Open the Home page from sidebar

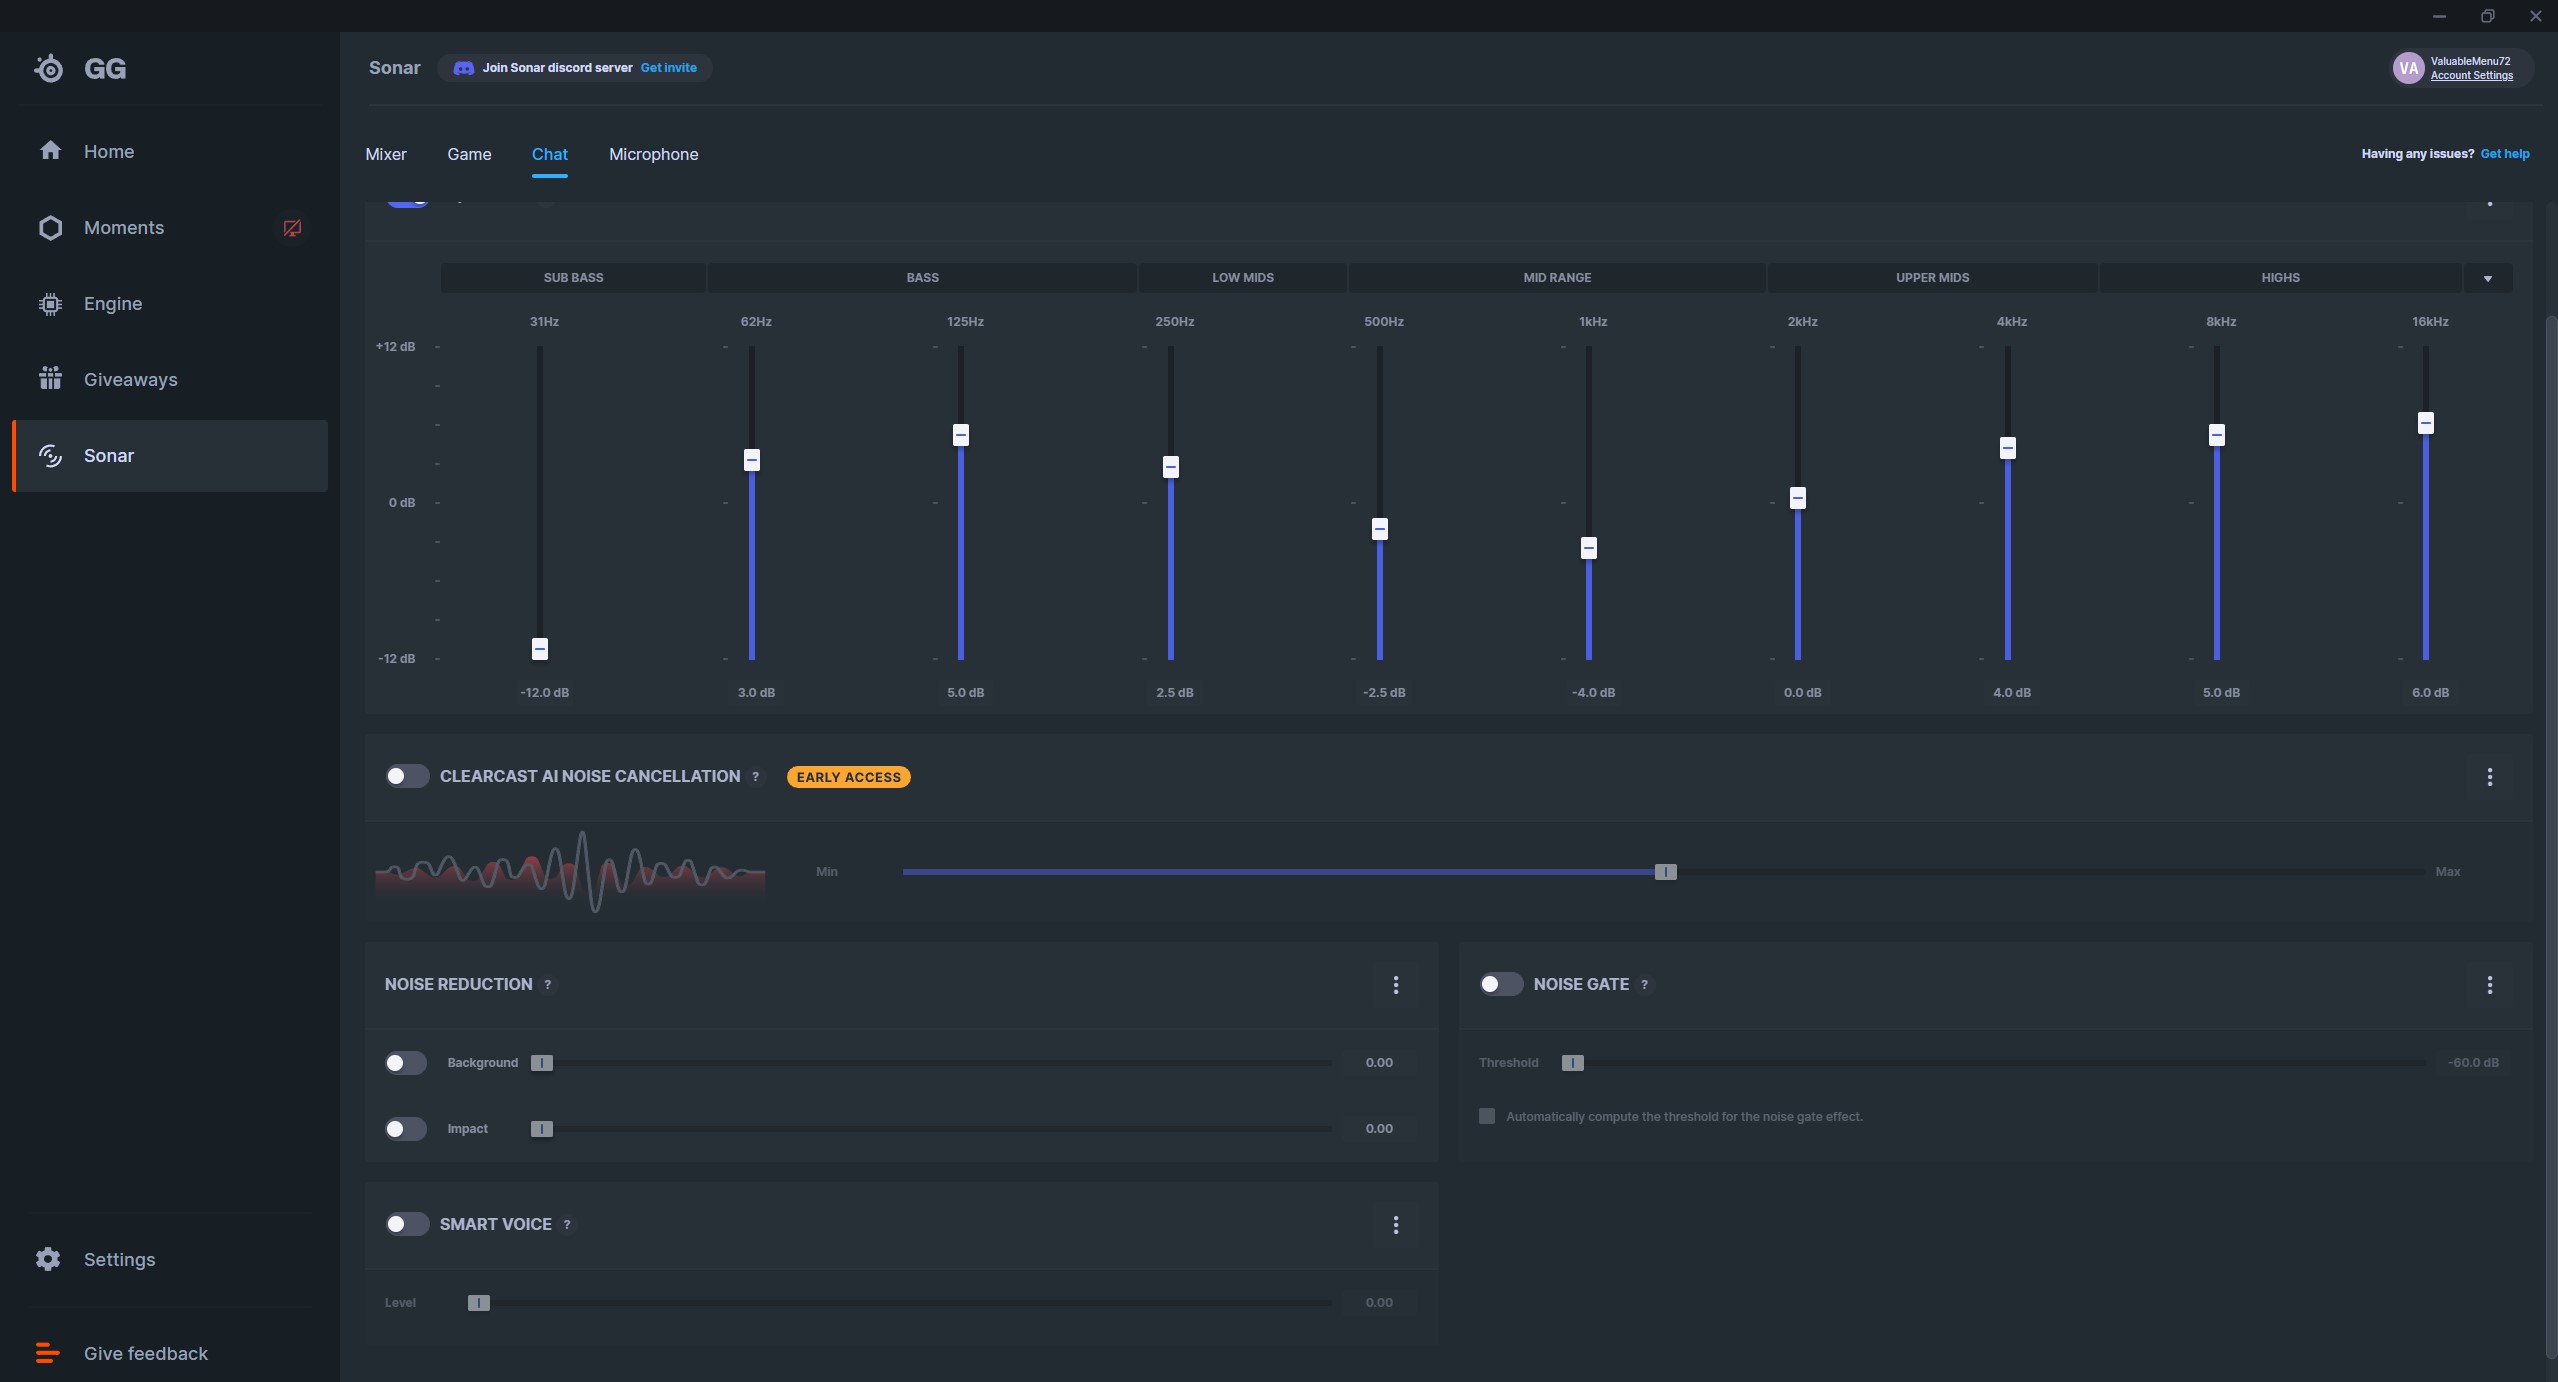[108, 151]
